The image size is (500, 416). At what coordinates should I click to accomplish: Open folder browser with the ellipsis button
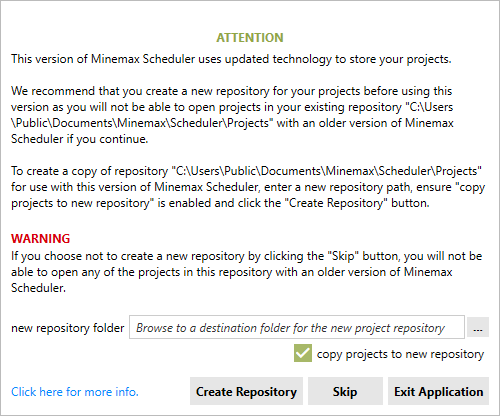(478, 328)
